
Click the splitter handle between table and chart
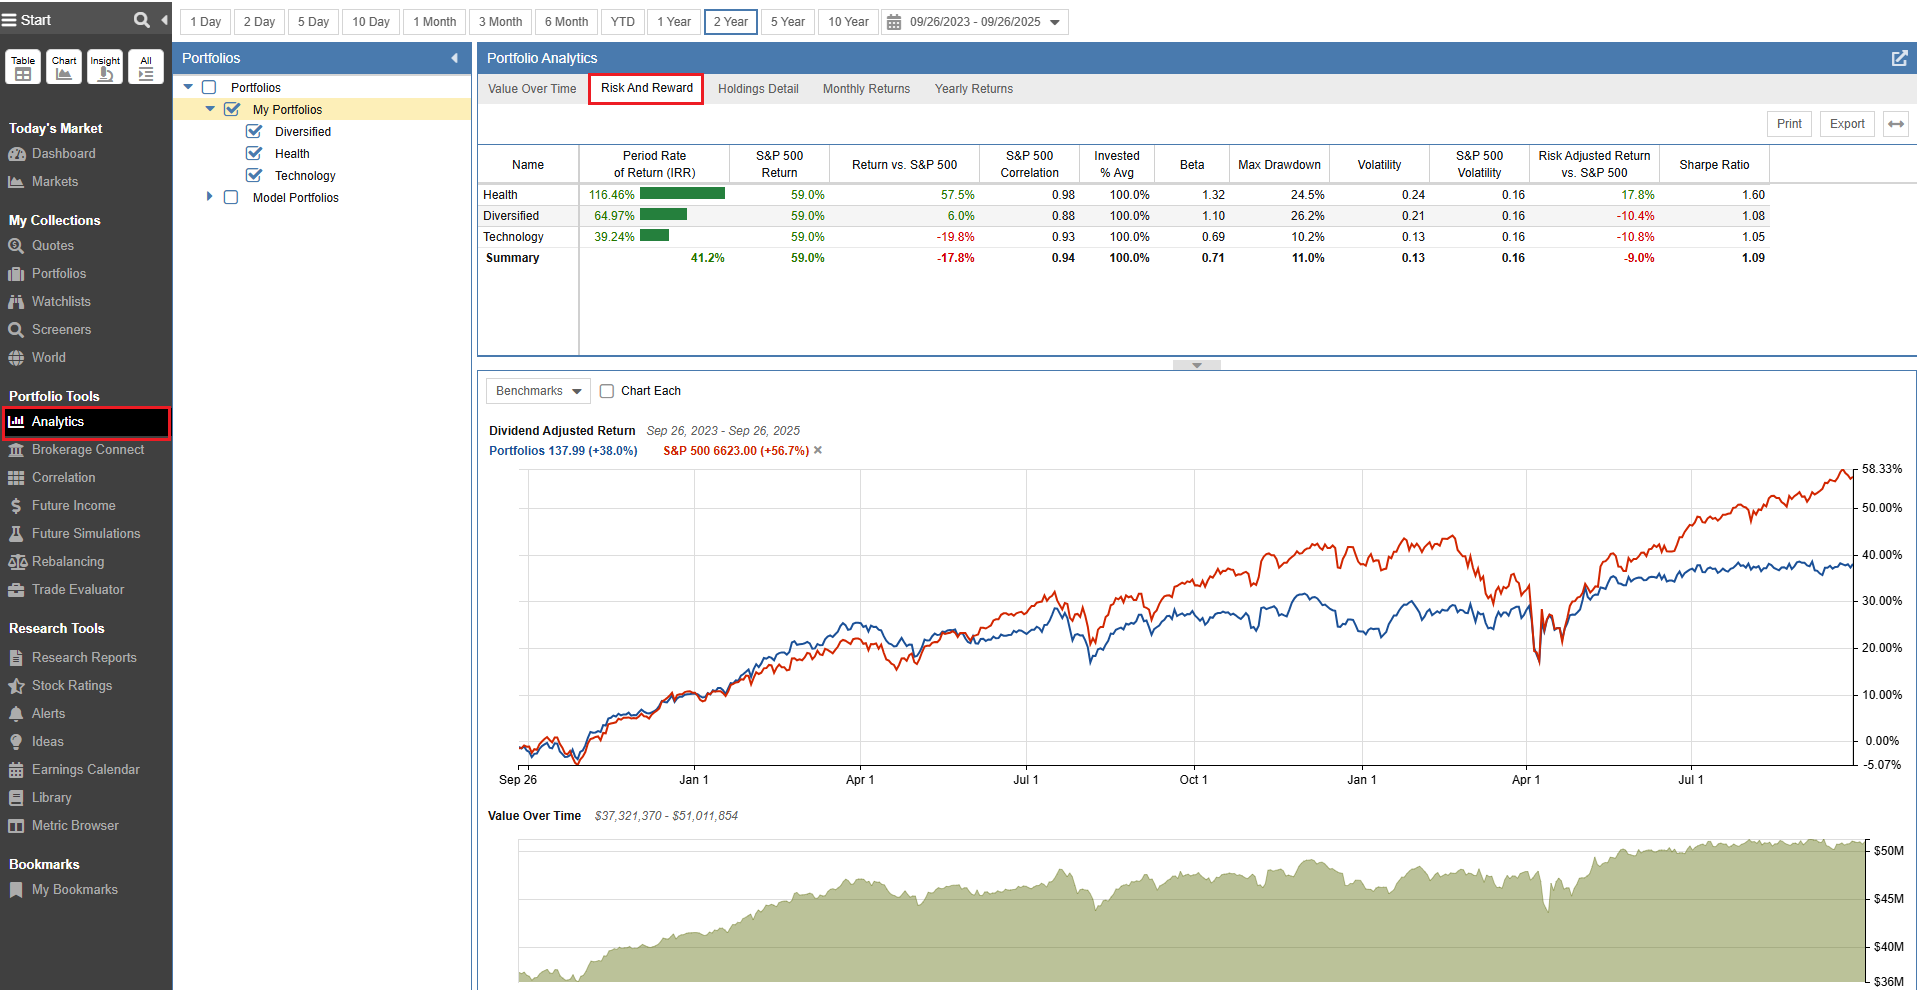pyautogui.click(x=1196, y=365)
